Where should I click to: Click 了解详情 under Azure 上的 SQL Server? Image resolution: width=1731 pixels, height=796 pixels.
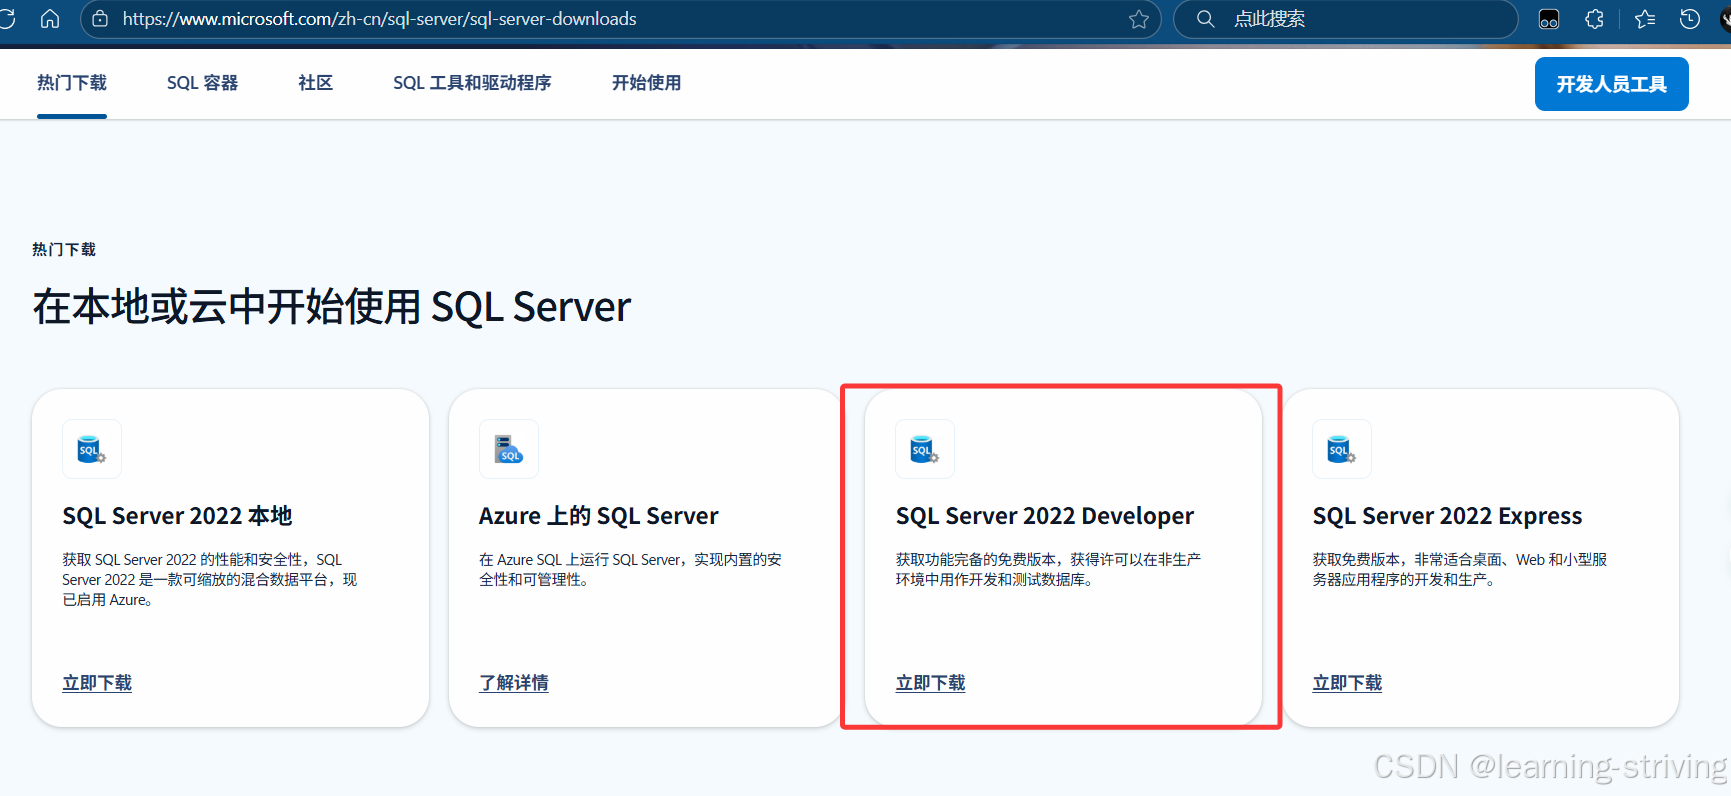click(x=514, y=683)
